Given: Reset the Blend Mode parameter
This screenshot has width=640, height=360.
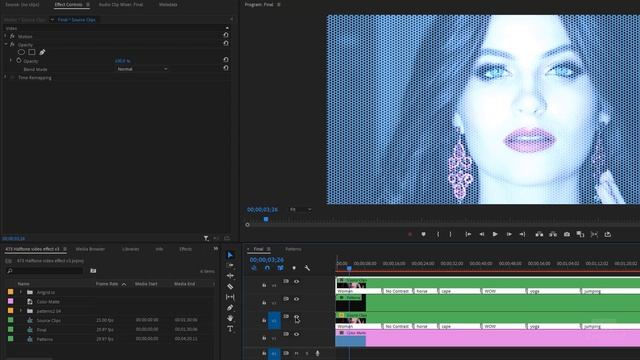Looking at the screenshot, I should tap(226, 68).
